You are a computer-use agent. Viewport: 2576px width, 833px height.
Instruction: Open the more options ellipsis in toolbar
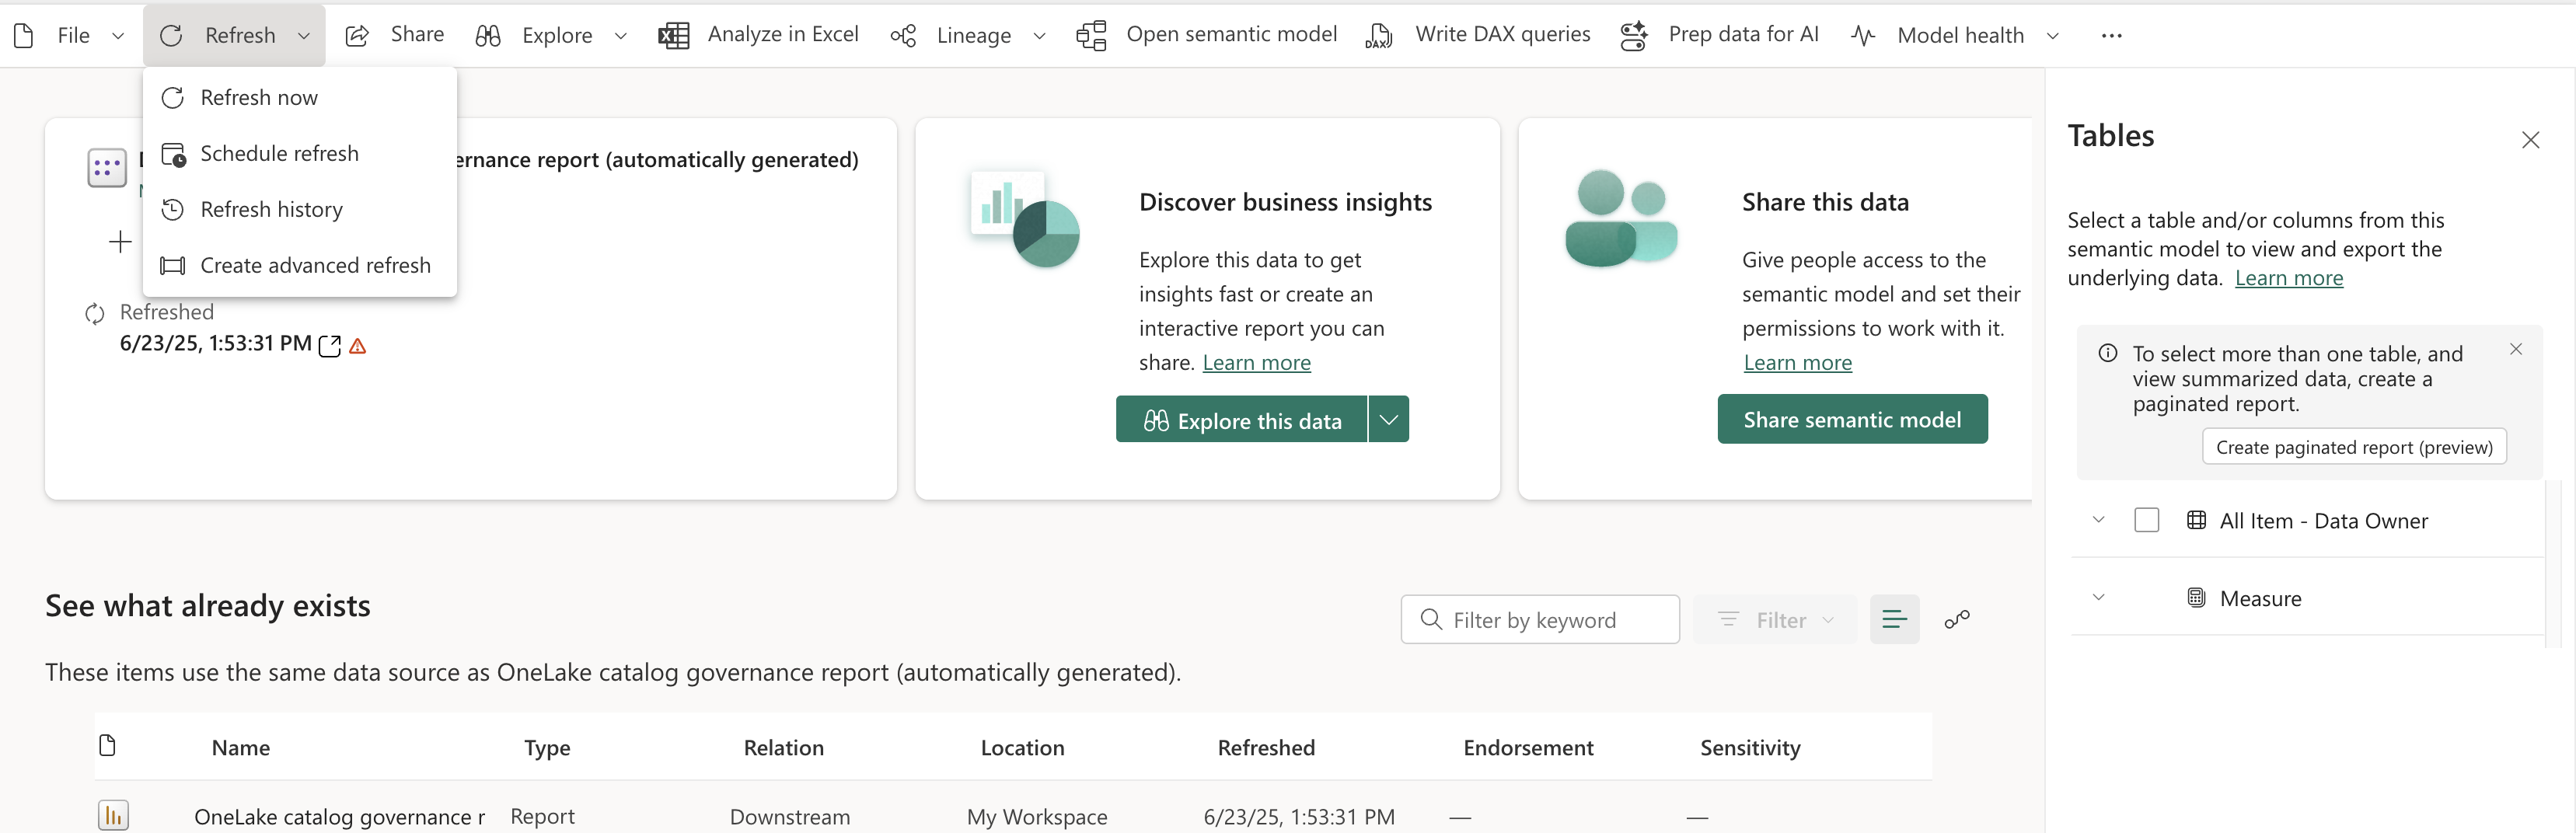tap(2111, 36)
